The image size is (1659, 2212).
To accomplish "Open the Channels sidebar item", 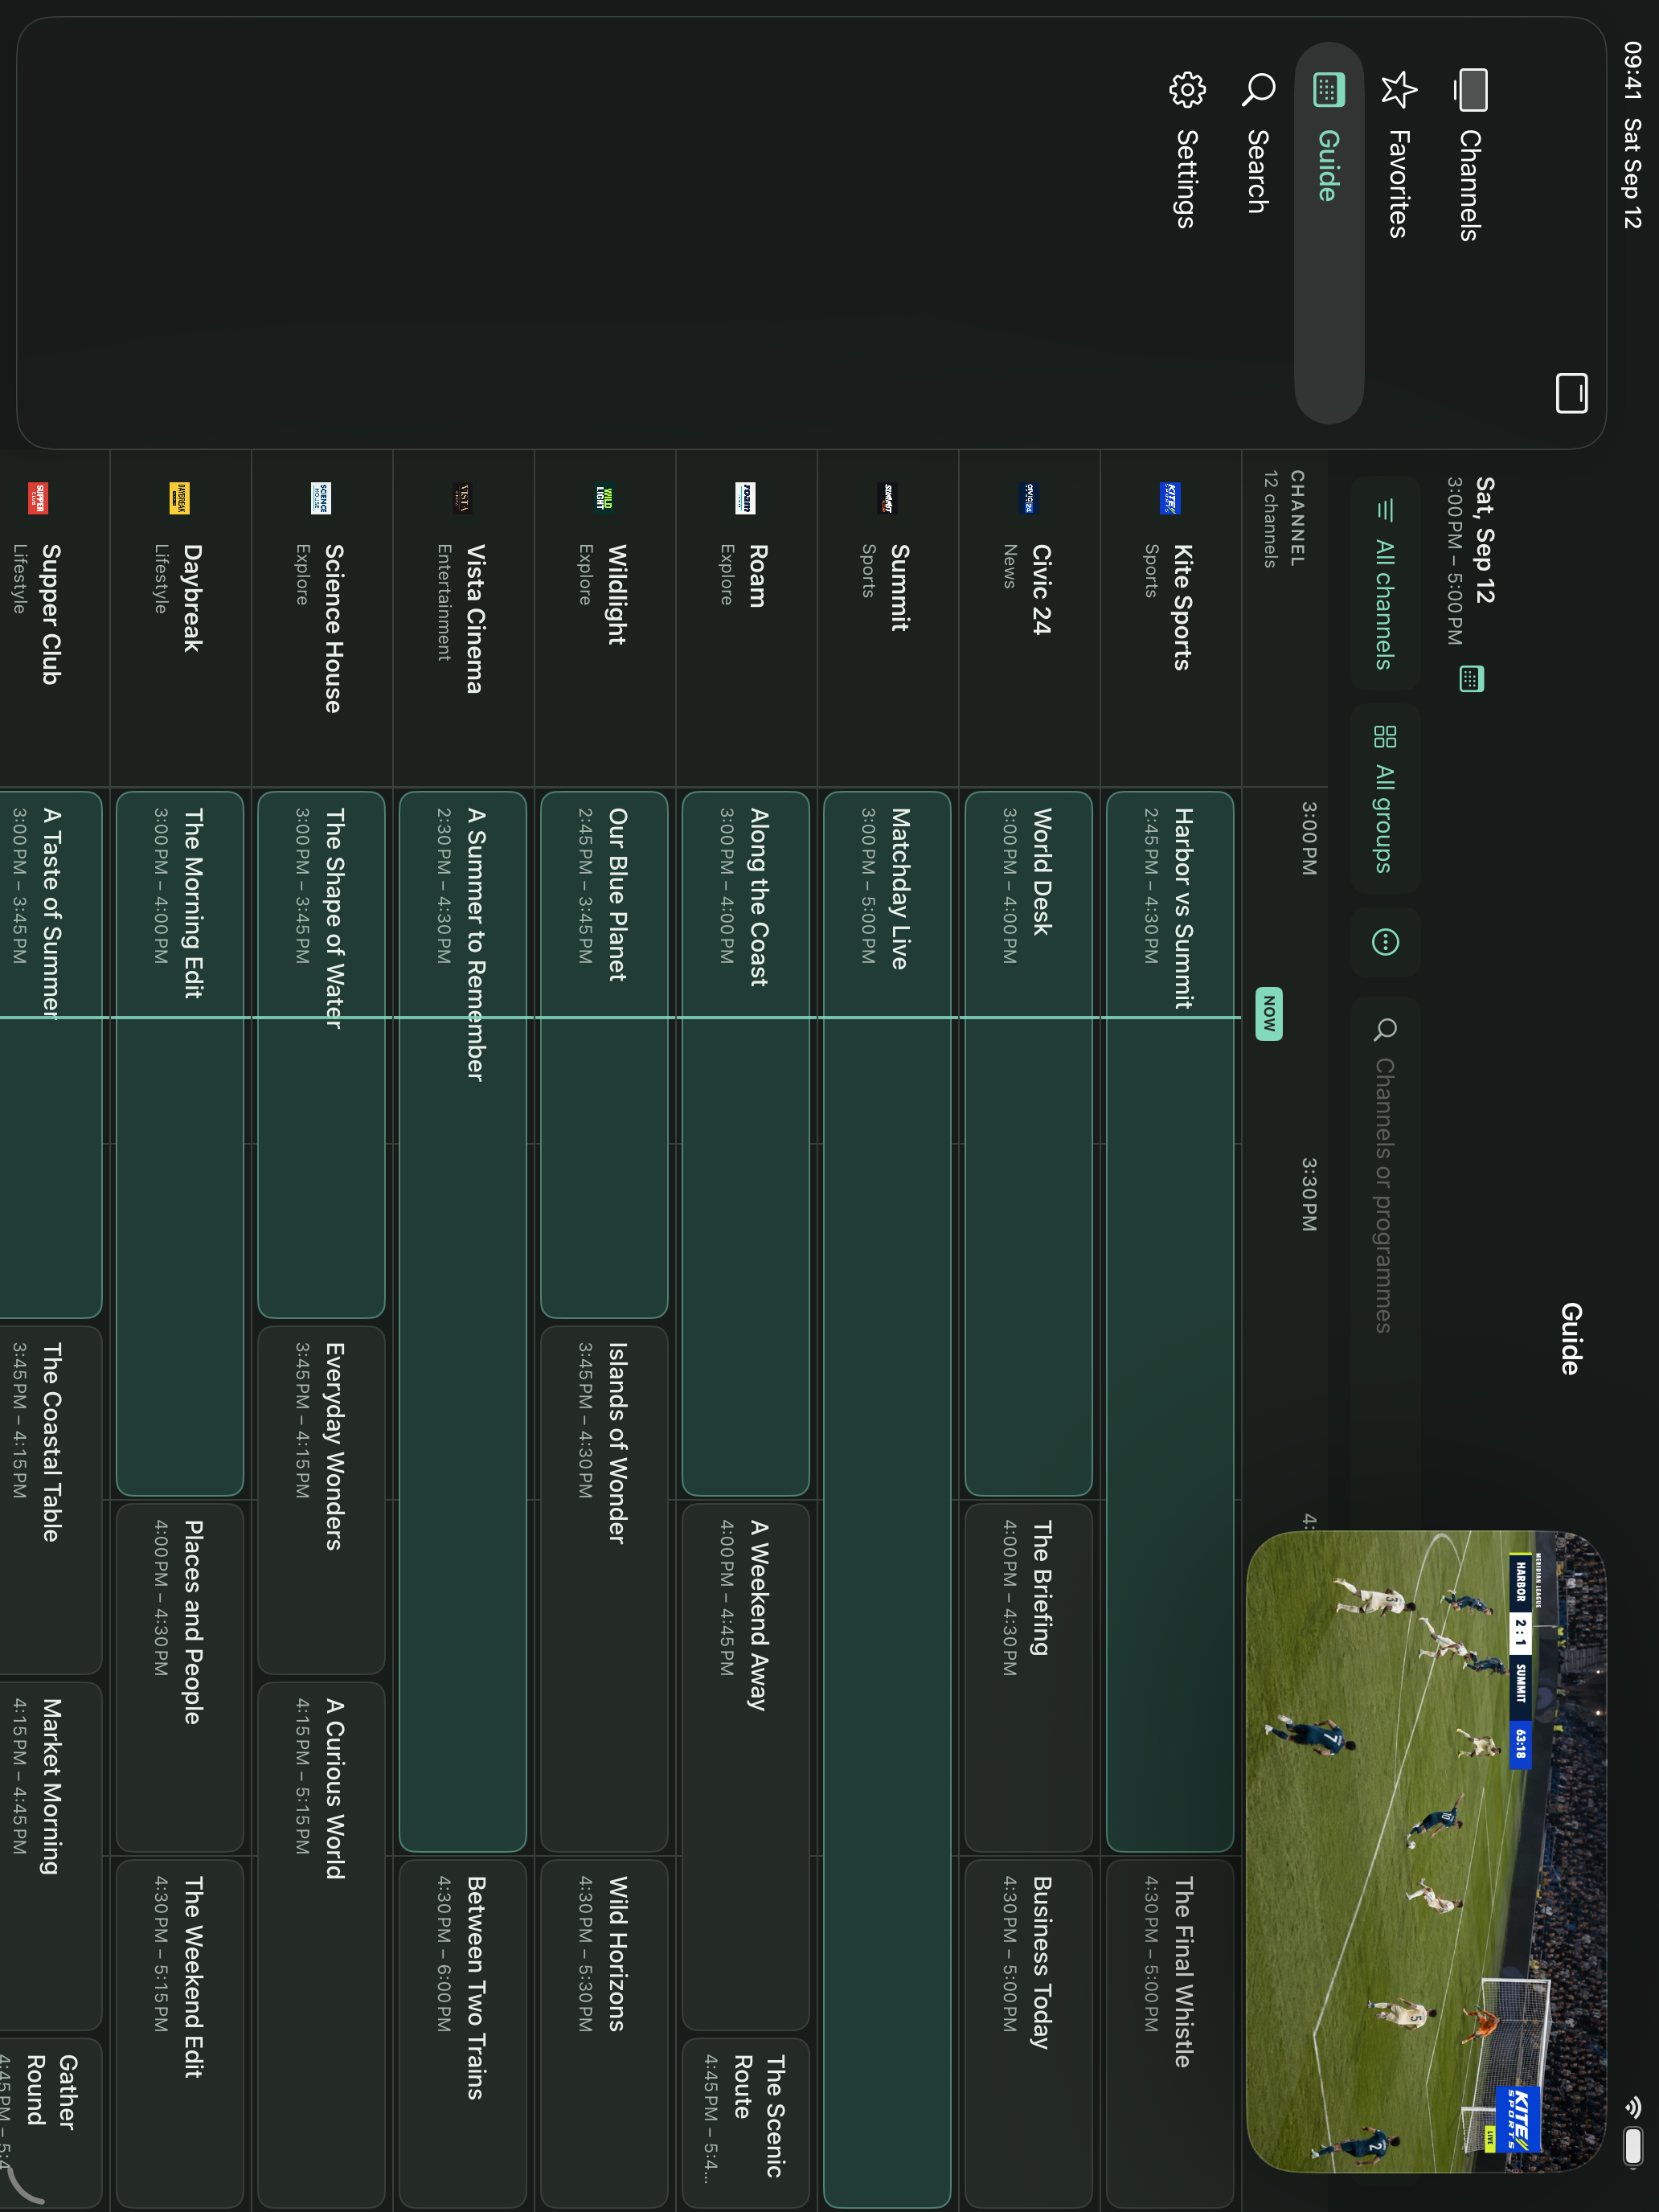I will [x=1470, y=232].
